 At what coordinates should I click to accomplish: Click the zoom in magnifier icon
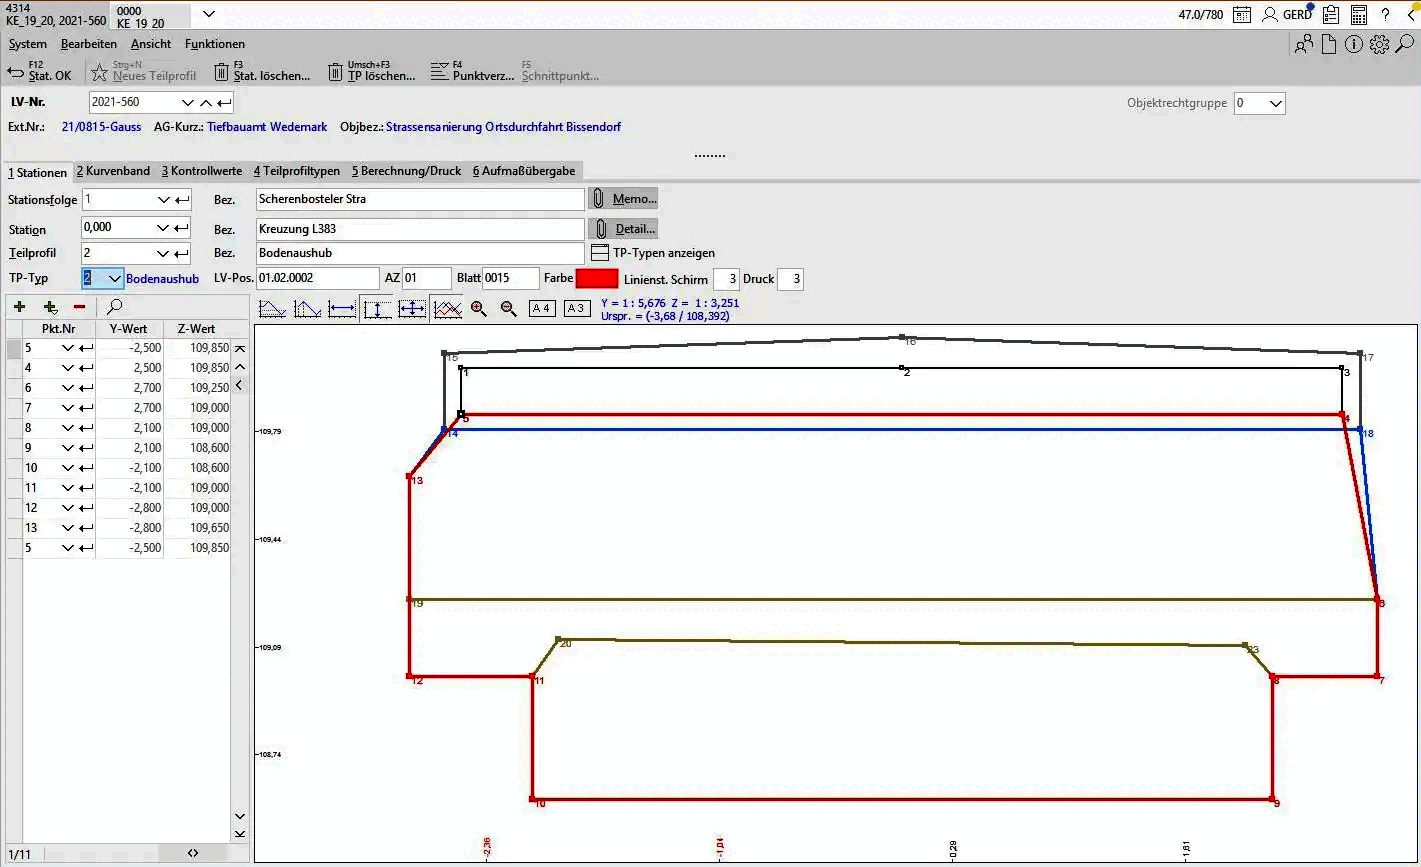click(x=479, y=309)
